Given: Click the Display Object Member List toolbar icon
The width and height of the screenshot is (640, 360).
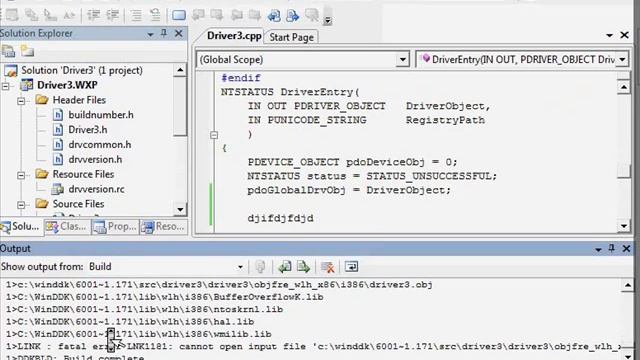Looking at the screenshot, I should [12, 16].
